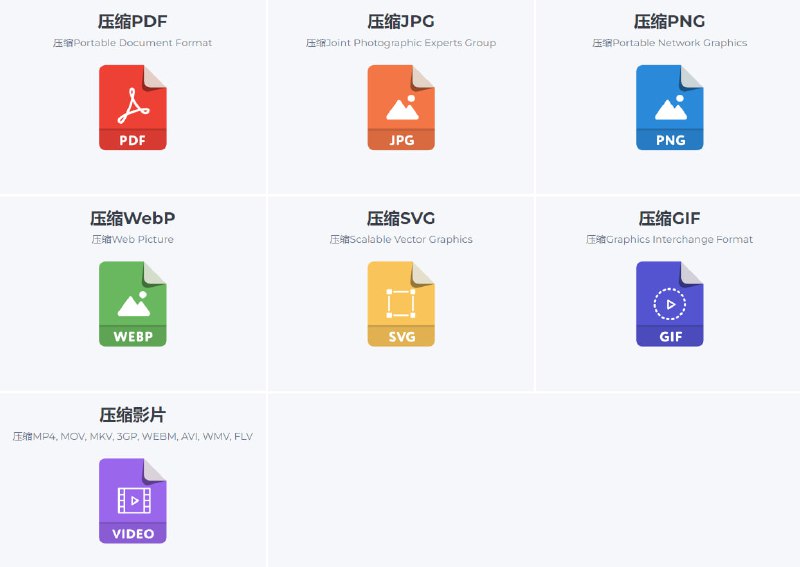Click the blue PNG file icon
Image resolution: width=800 pixels, height=567 pixels.
(x=670, y=108)
